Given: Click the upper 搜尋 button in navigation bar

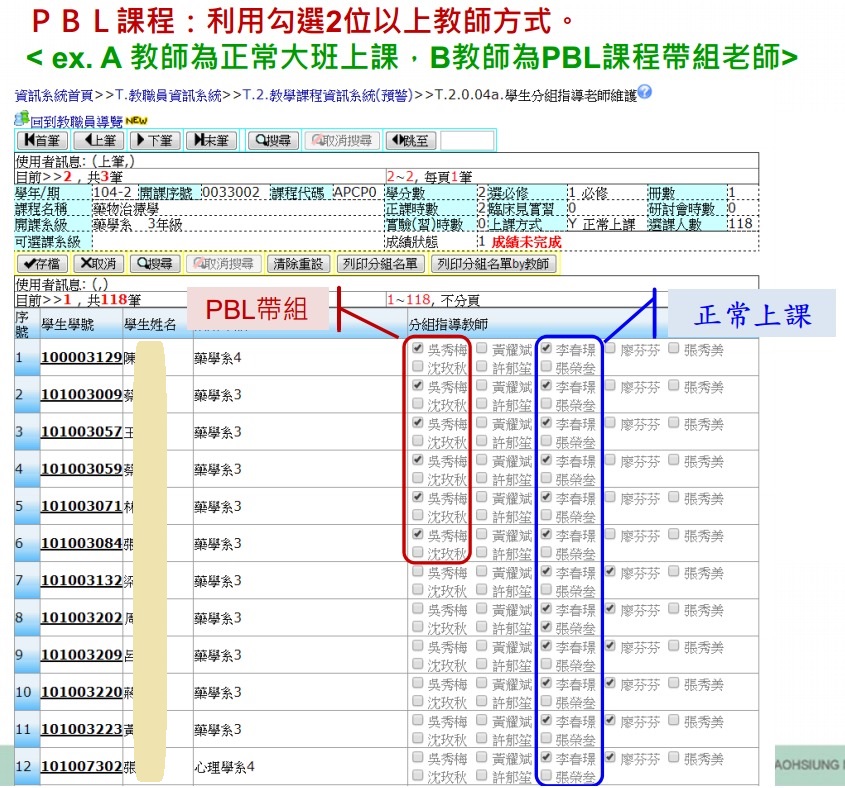Looking at the screenshot, I should (x=273, y=141).
